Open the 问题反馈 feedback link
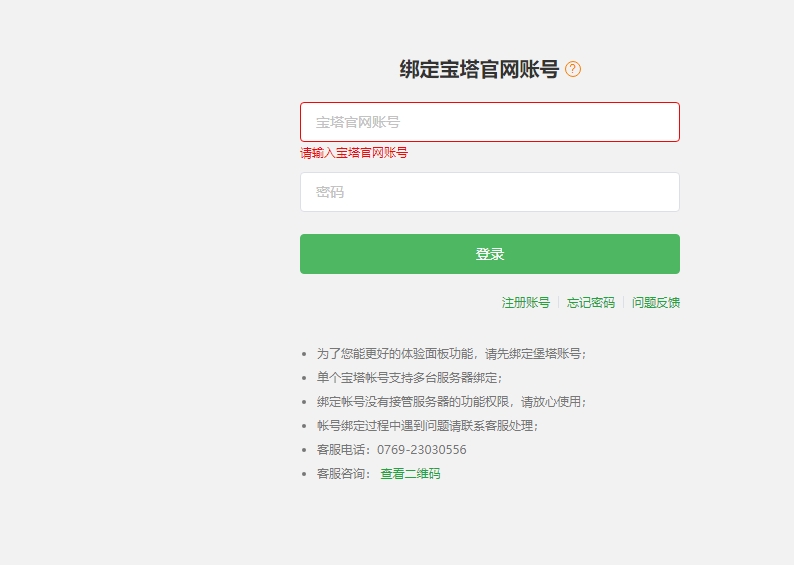The height and width of the screenshot is (565, 794). pos(656,303)
